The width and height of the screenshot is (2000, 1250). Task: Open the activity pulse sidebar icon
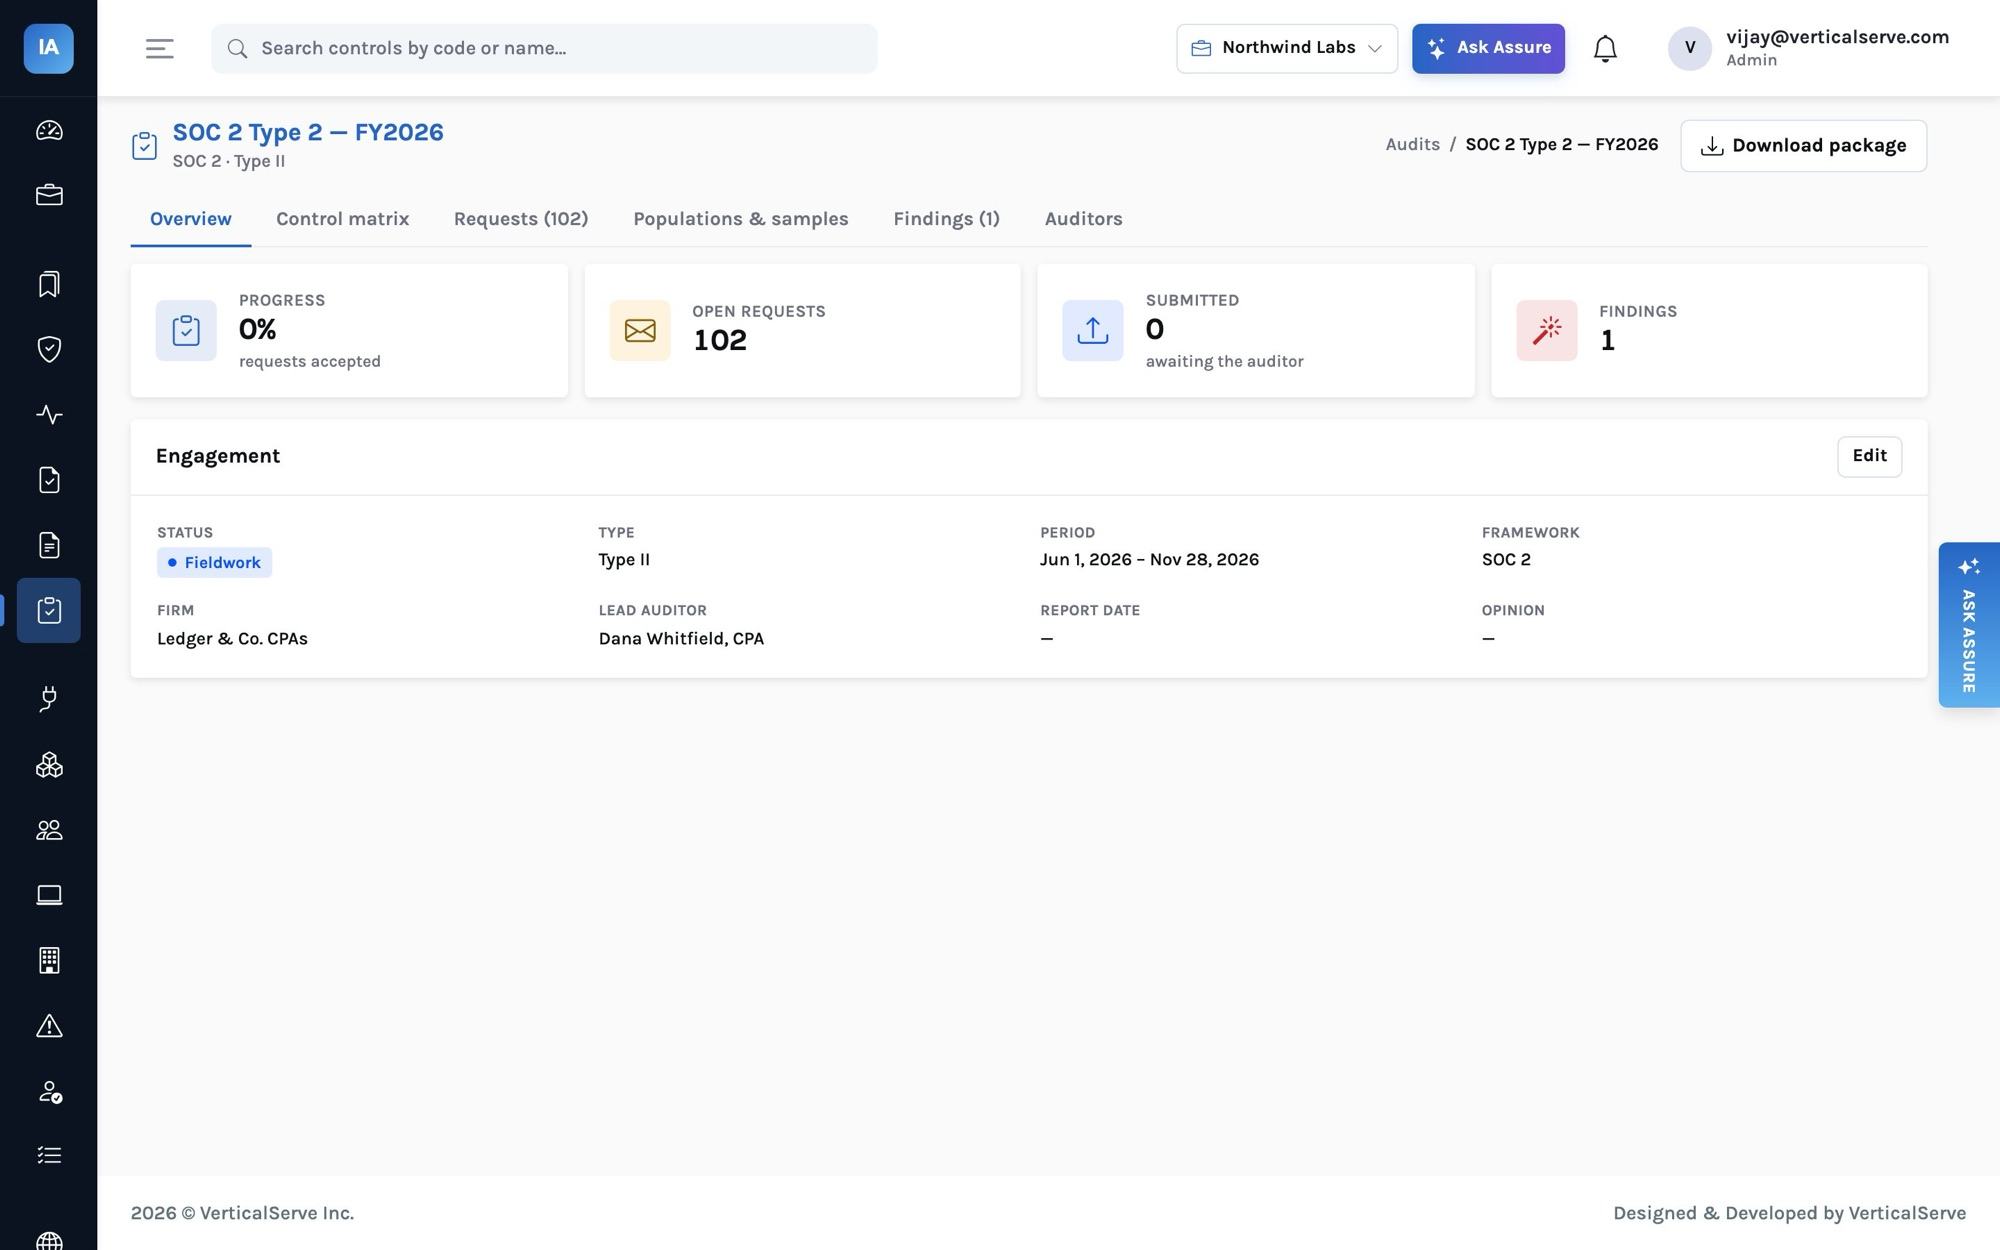[49, 414]
